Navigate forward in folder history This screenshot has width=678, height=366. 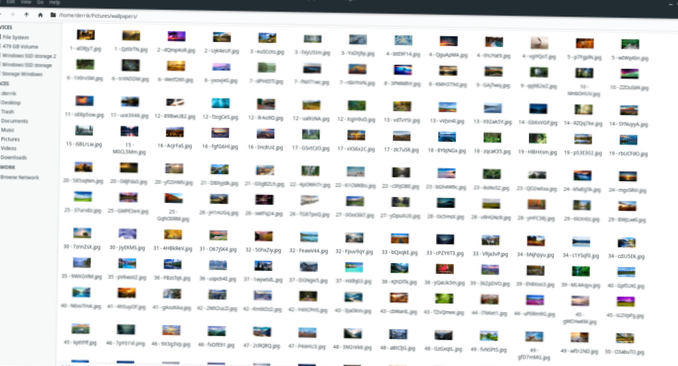point(12,14)
